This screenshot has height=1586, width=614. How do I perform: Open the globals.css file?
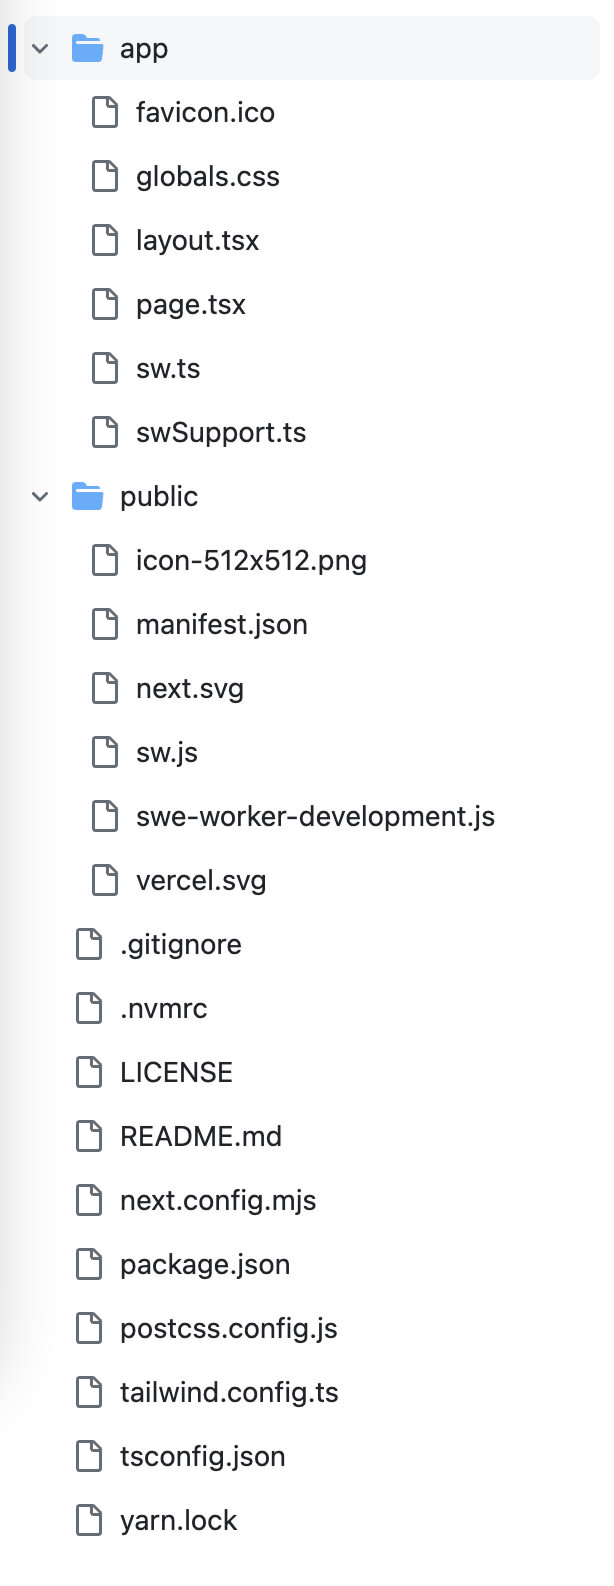(207, 176)
